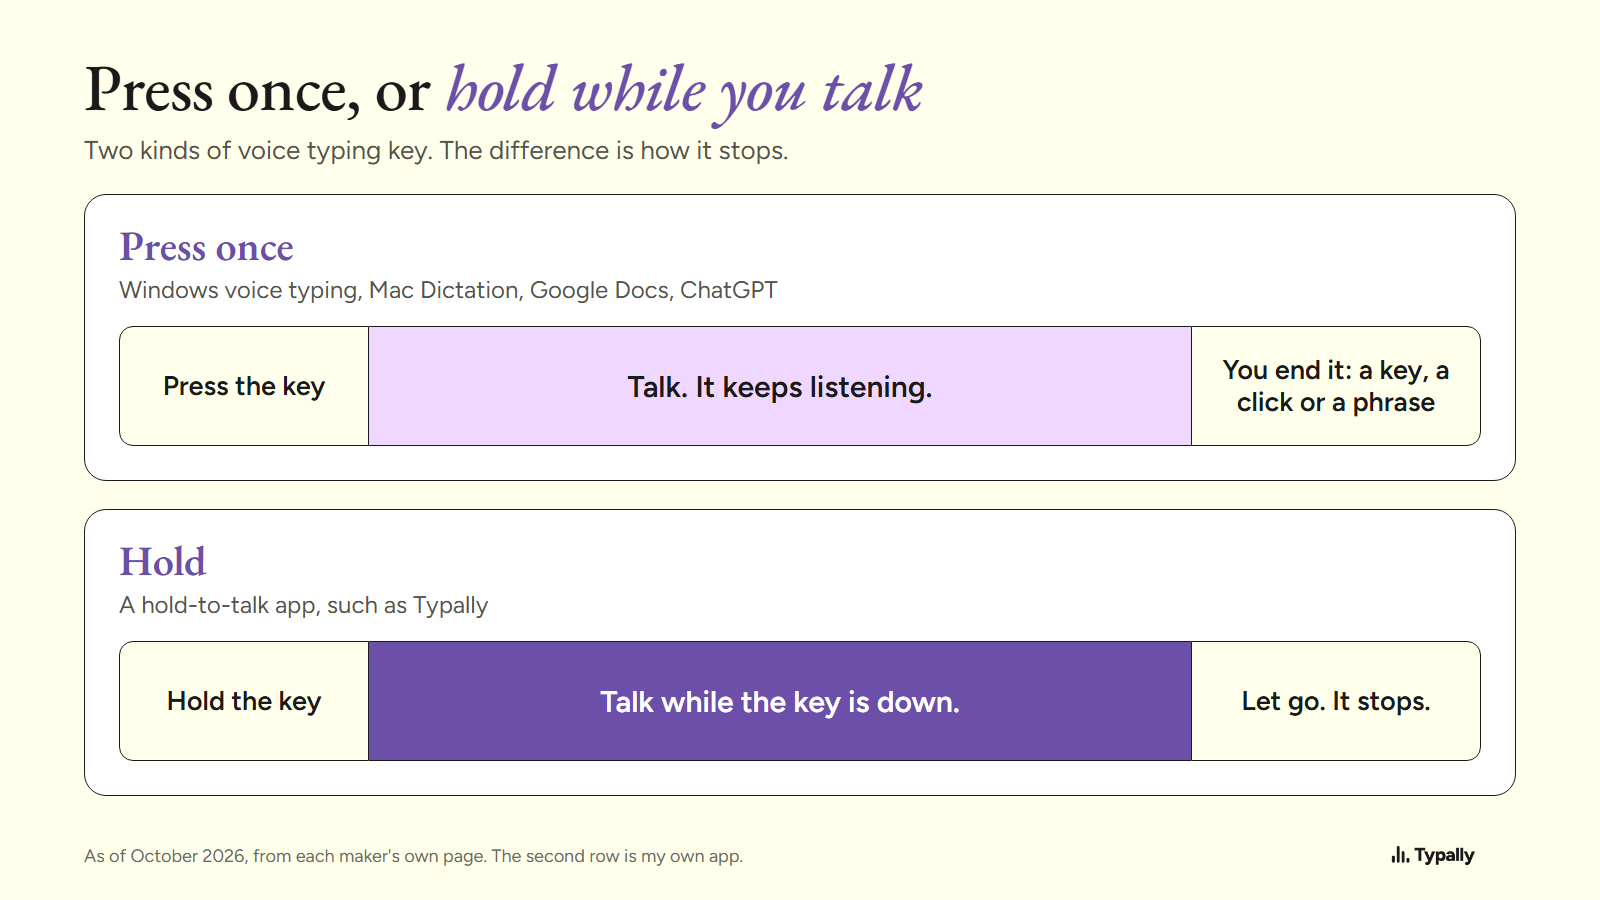This screenshot has height=900, width=1600.
Task: Click the footnote 'As of October 2026'
Action: pyautogui.click(x=413, y=856)
